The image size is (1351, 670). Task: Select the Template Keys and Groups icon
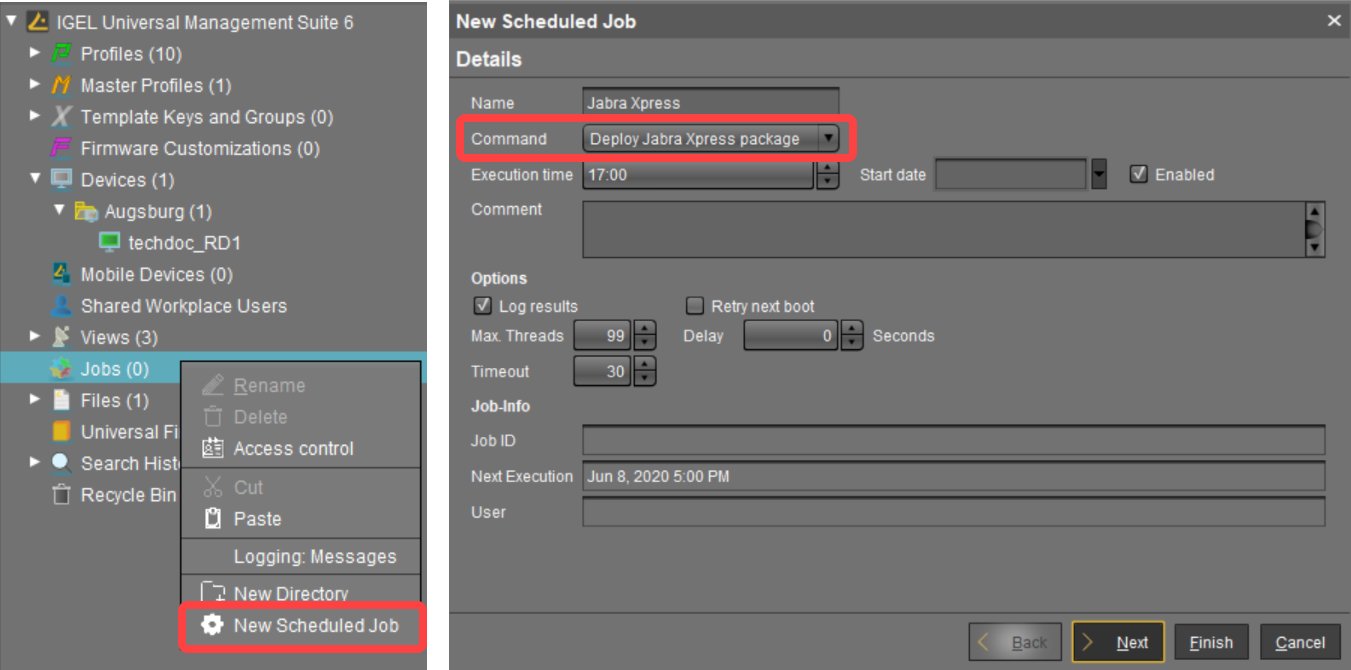pyautogui.click(x=62, y=117)
